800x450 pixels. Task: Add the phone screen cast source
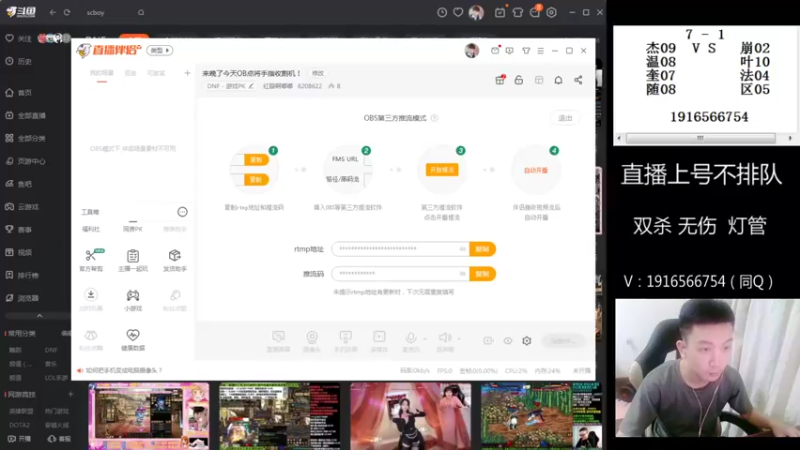coord(345,341)
